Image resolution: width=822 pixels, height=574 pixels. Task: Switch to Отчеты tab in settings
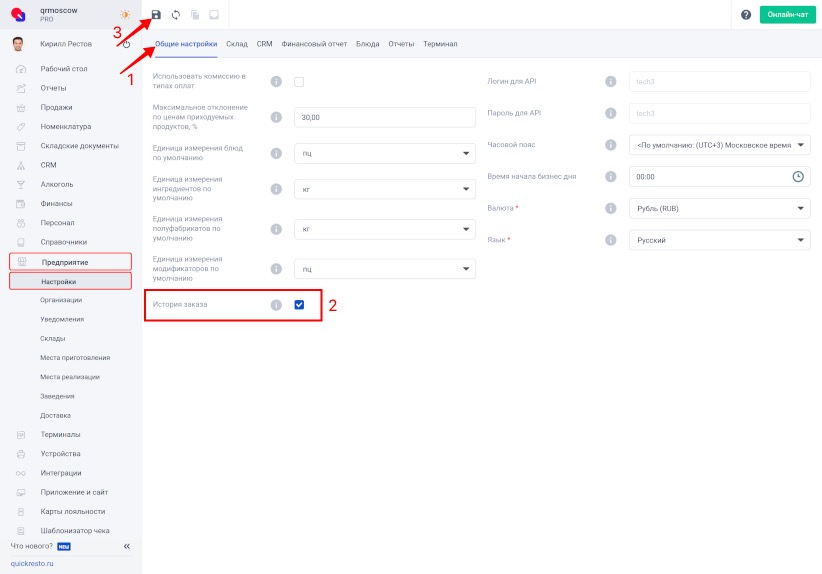[401, 44]
